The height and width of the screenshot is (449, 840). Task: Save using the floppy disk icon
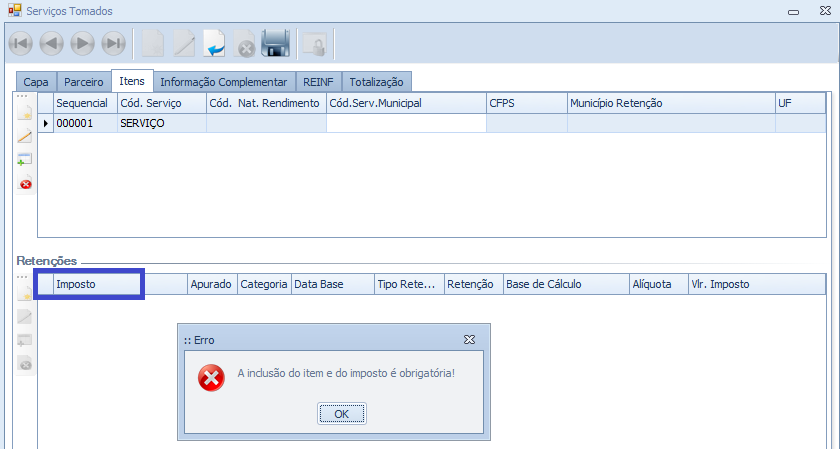coord(275,43)
